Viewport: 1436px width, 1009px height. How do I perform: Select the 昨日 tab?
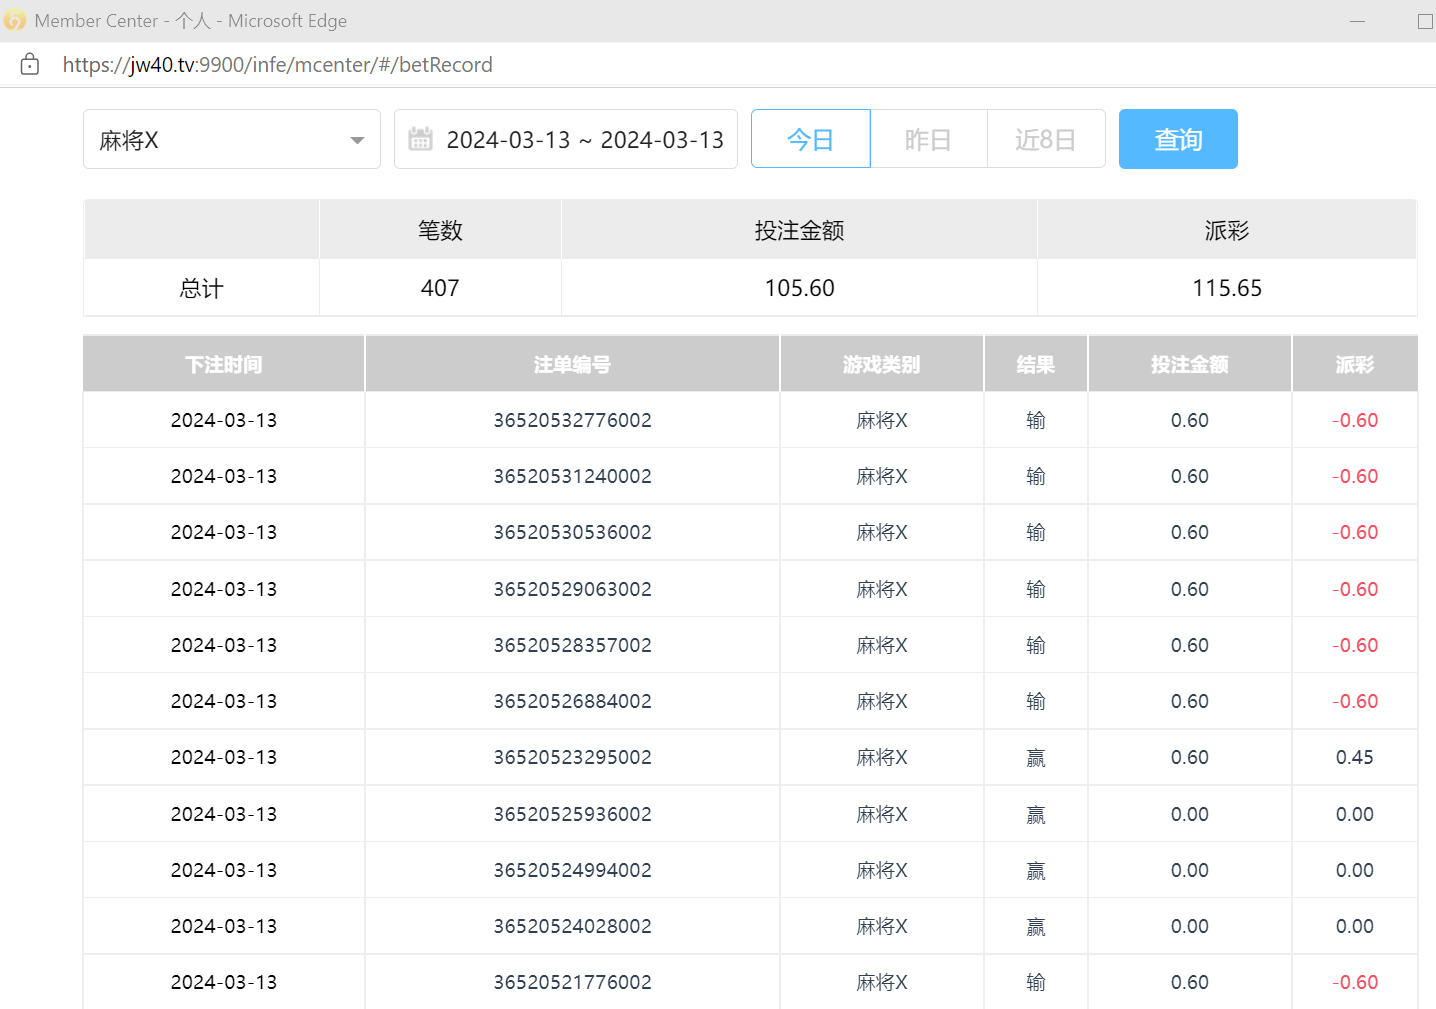pos(929,139)
